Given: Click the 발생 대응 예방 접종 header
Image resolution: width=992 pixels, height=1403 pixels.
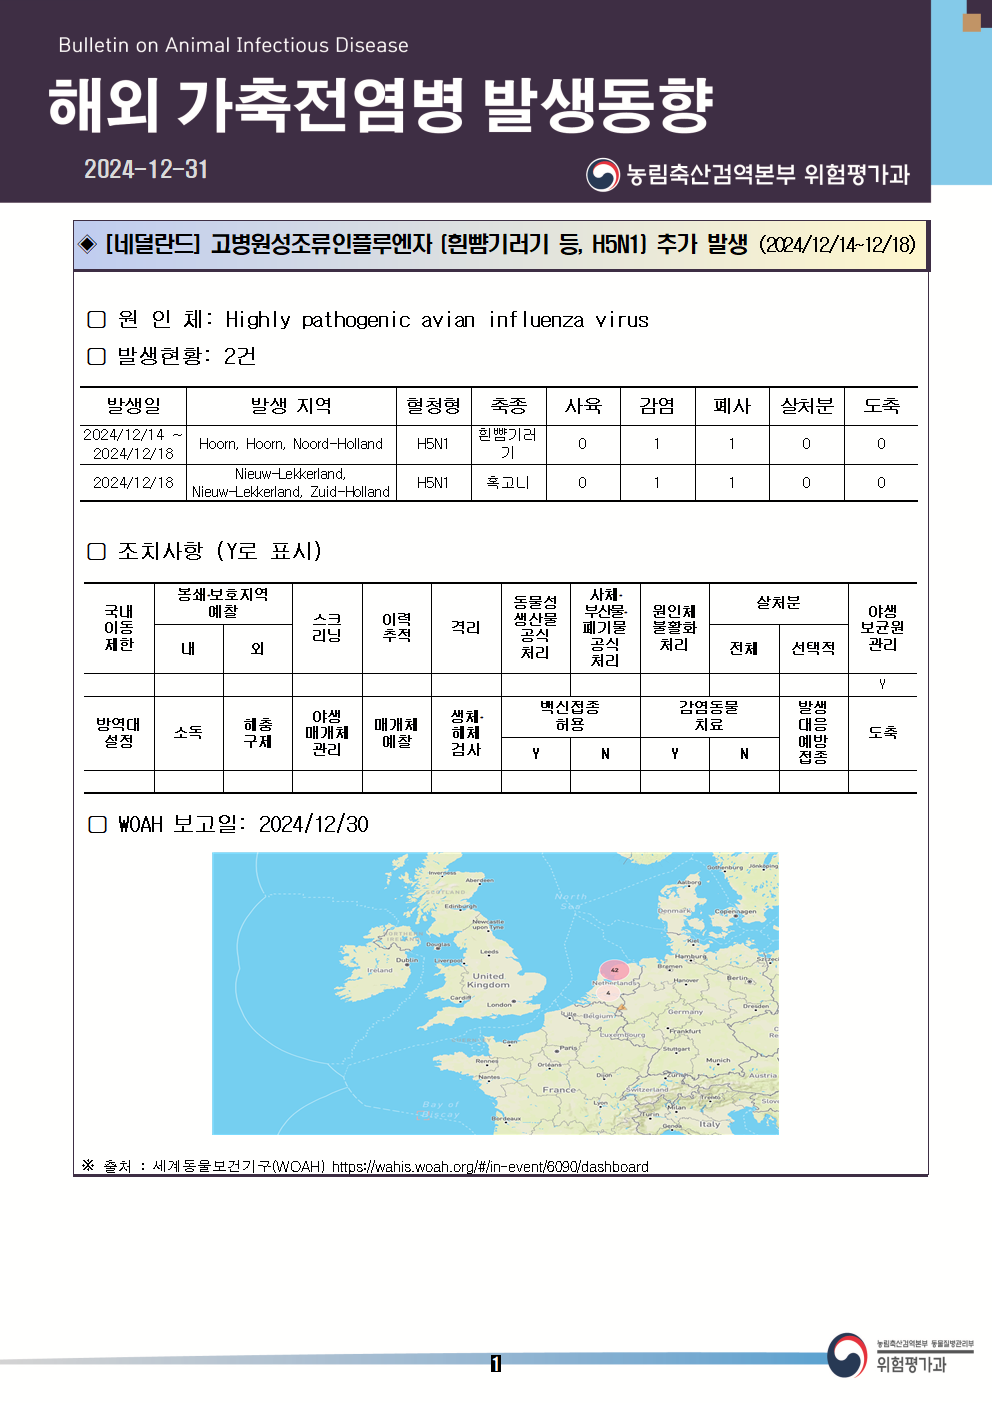Looking at the screenshot, I should tap(813, 733).
